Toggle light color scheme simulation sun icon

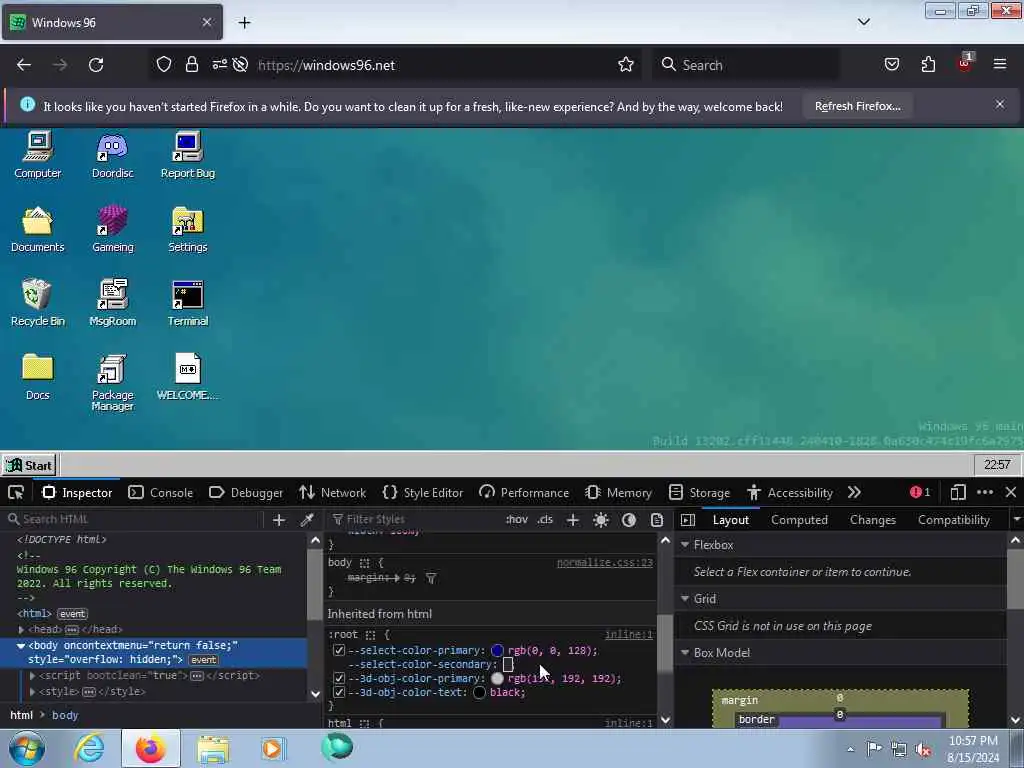(601, 520)
